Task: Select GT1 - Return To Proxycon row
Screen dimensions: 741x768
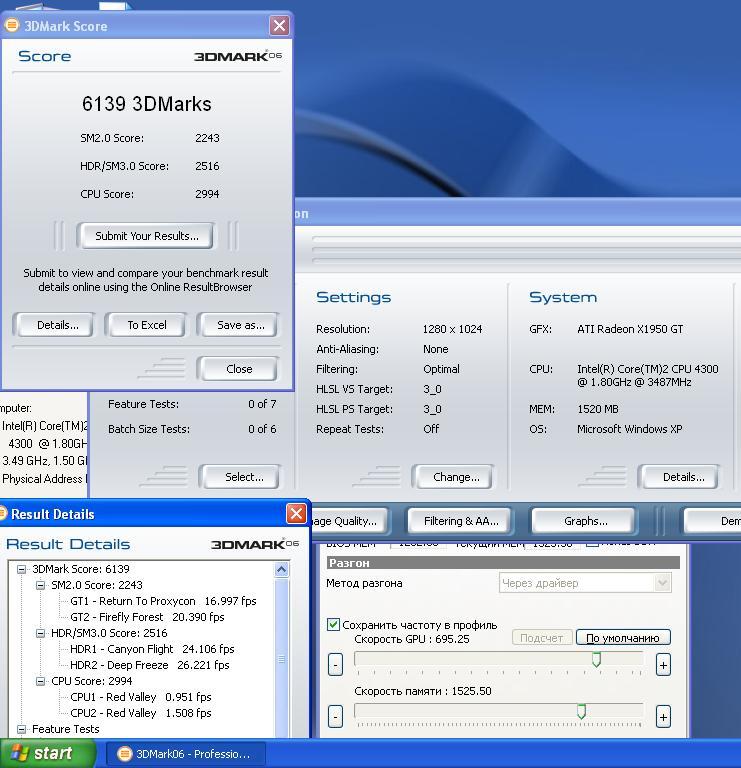Action: [x=163, y=601]
